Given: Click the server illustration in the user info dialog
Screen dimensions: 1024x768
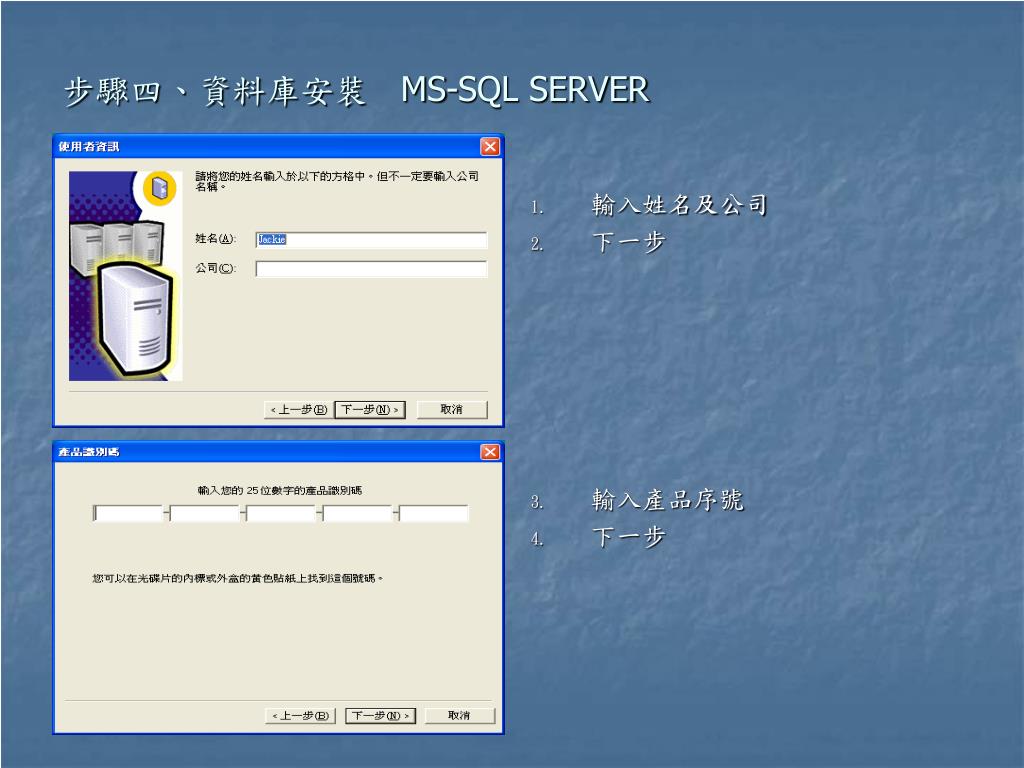Looking at the screenshot, I should (x=125, y=276).
